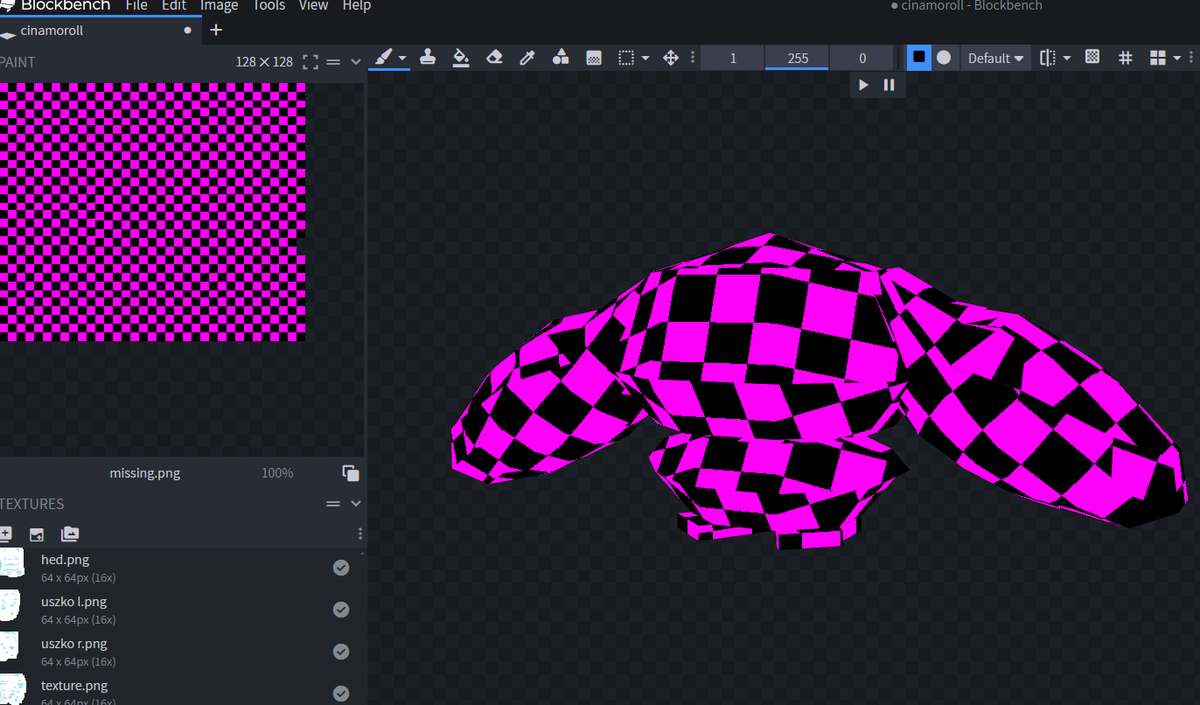Click the 128 × 128 texture size label

[264, 62]
